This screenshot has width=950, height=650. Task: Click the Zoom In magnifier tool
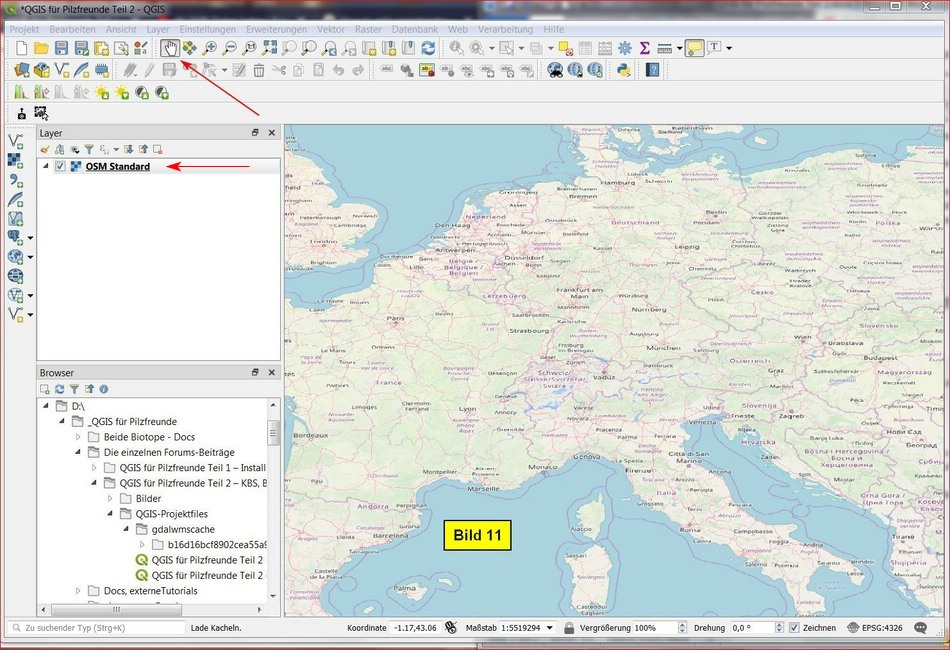pyautogui.click(x=209, y=47)
